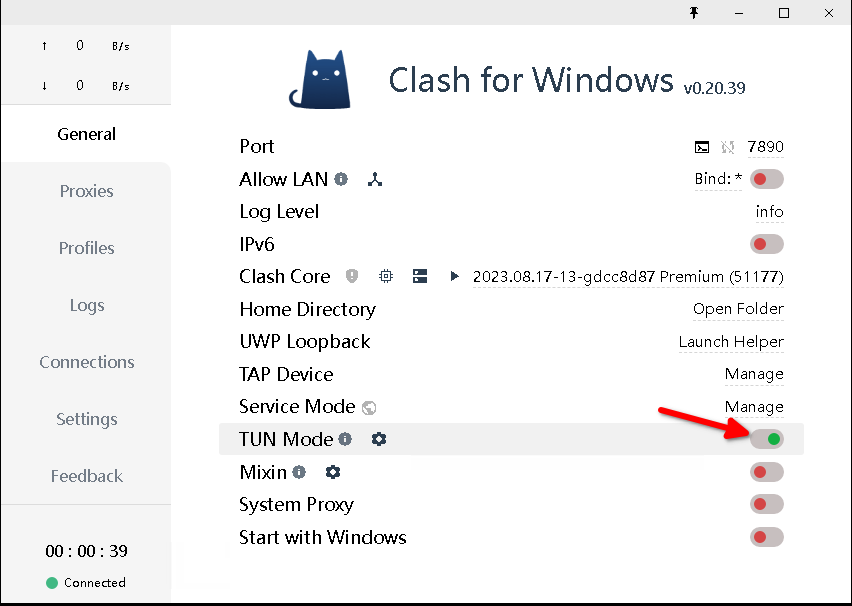
Task: Pin the window with the pushpin icon
Action: point(694,13)
